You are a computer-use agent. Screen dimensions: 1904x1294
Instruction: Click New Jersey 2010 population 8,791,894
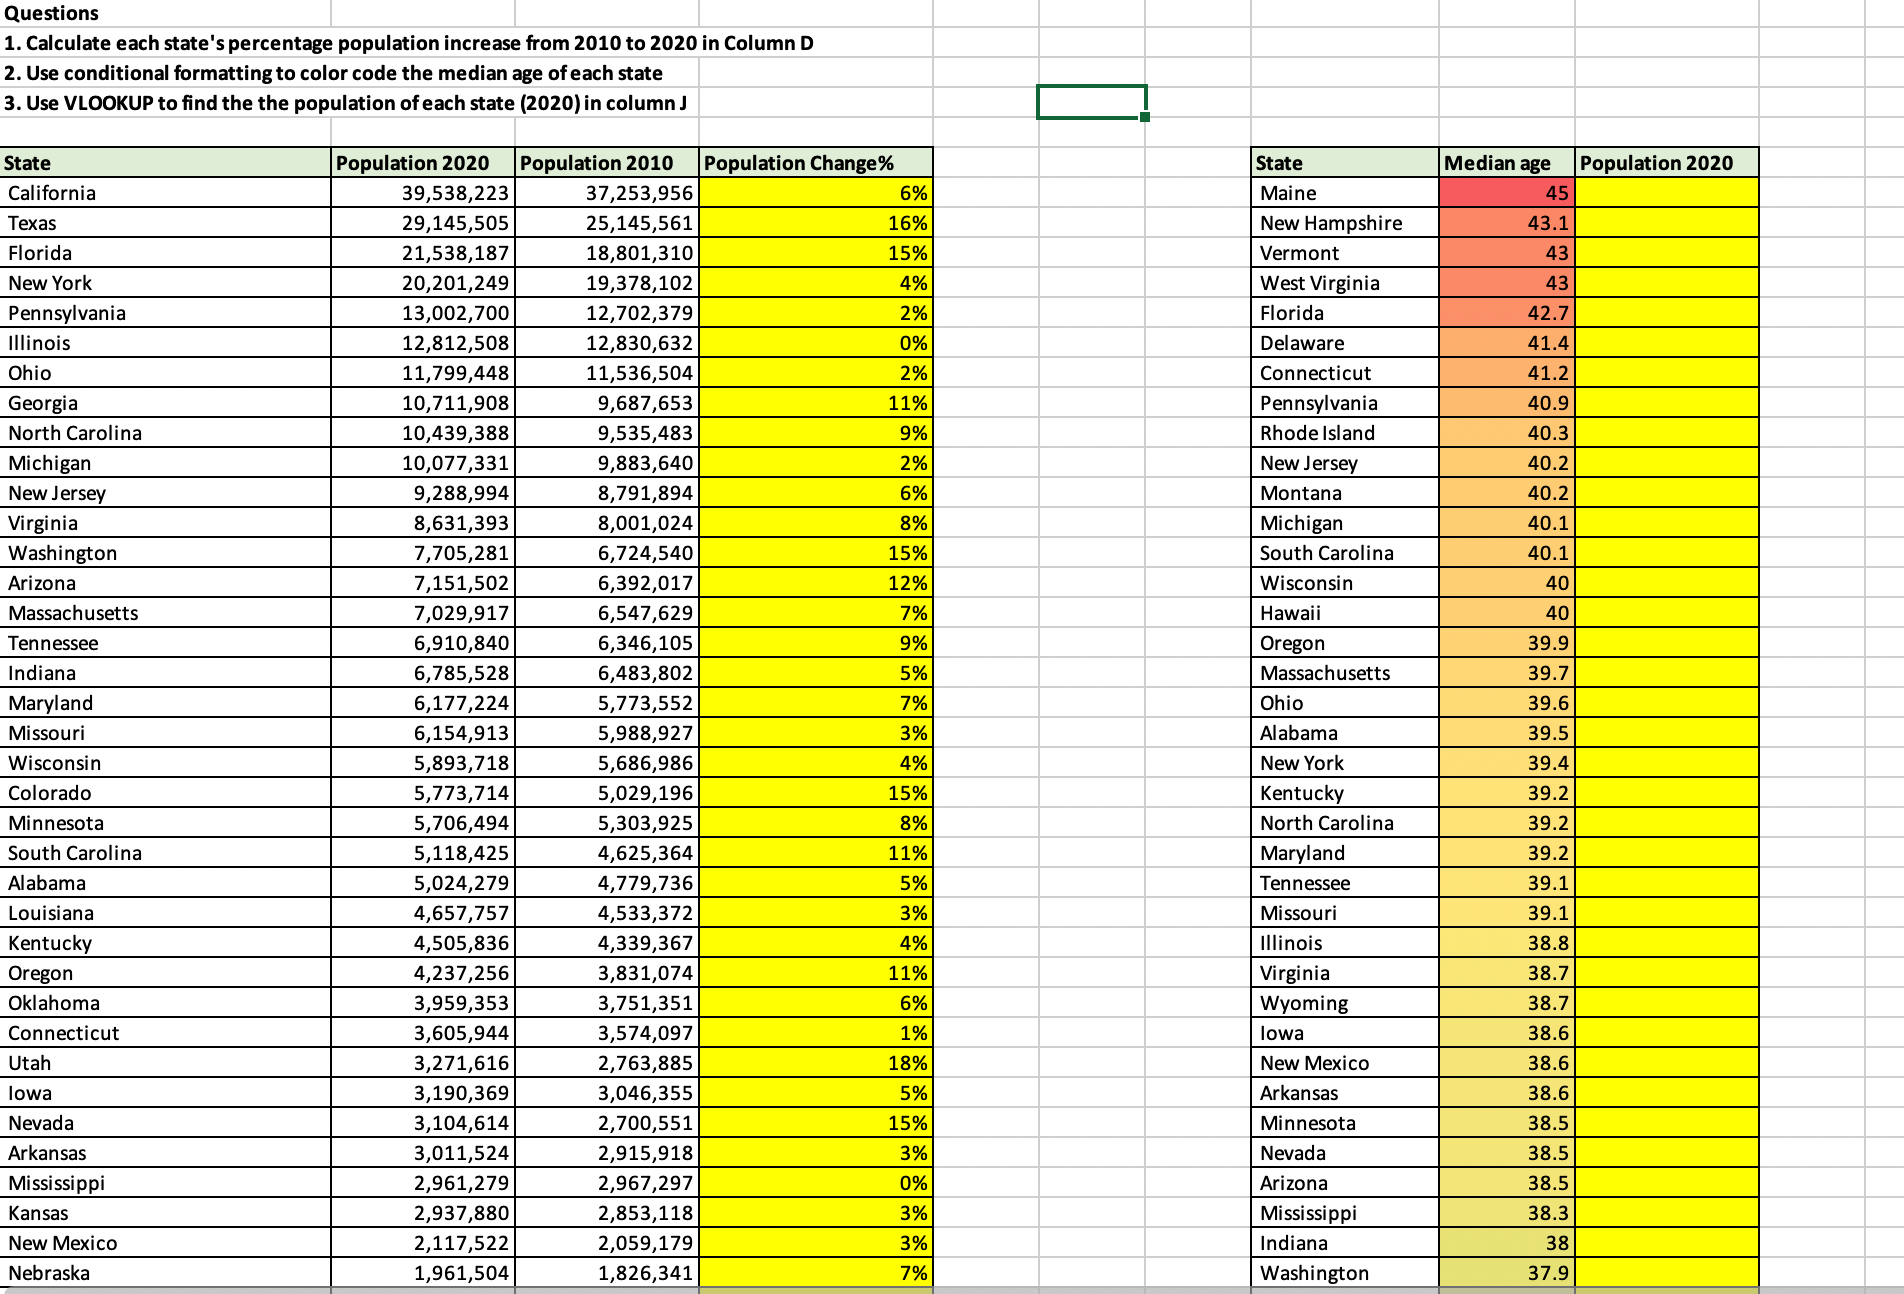point(607,492)
